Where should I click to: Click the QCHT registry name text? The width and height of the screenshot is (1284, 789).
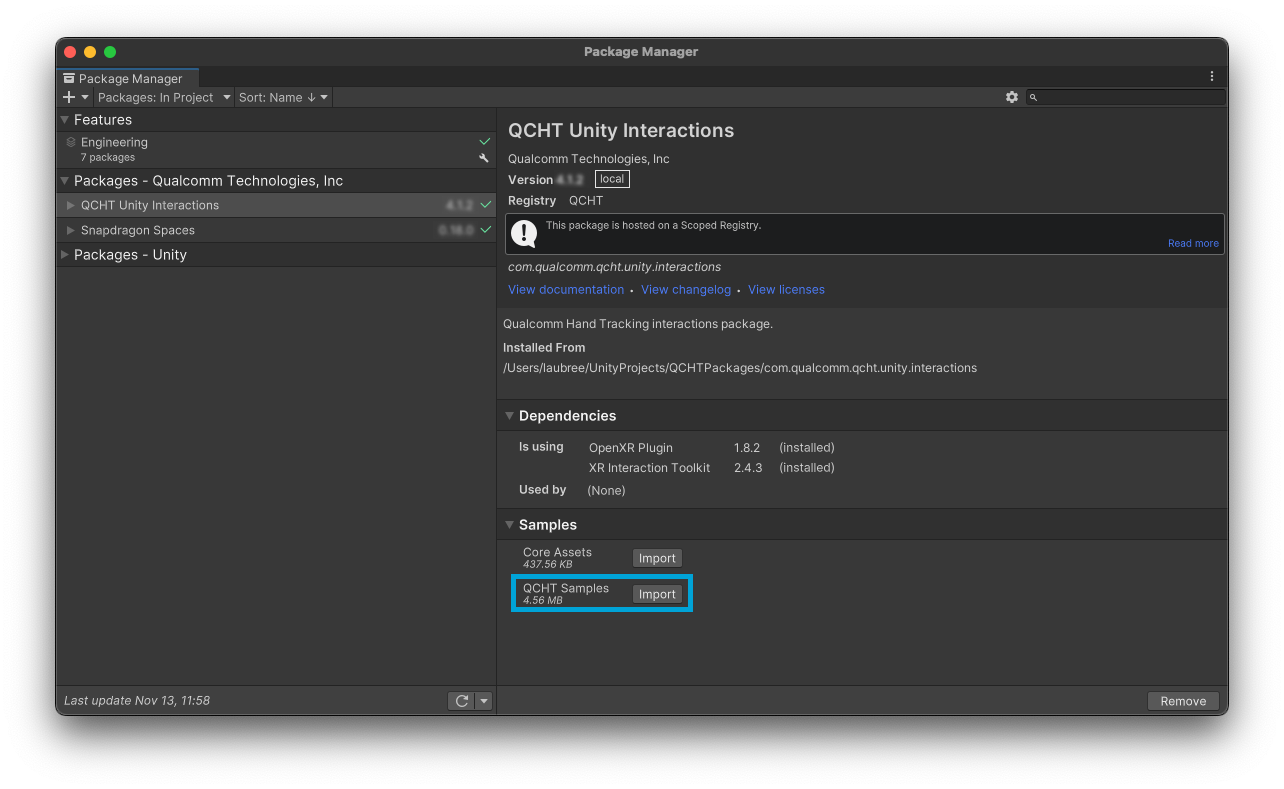coord(586,201)
